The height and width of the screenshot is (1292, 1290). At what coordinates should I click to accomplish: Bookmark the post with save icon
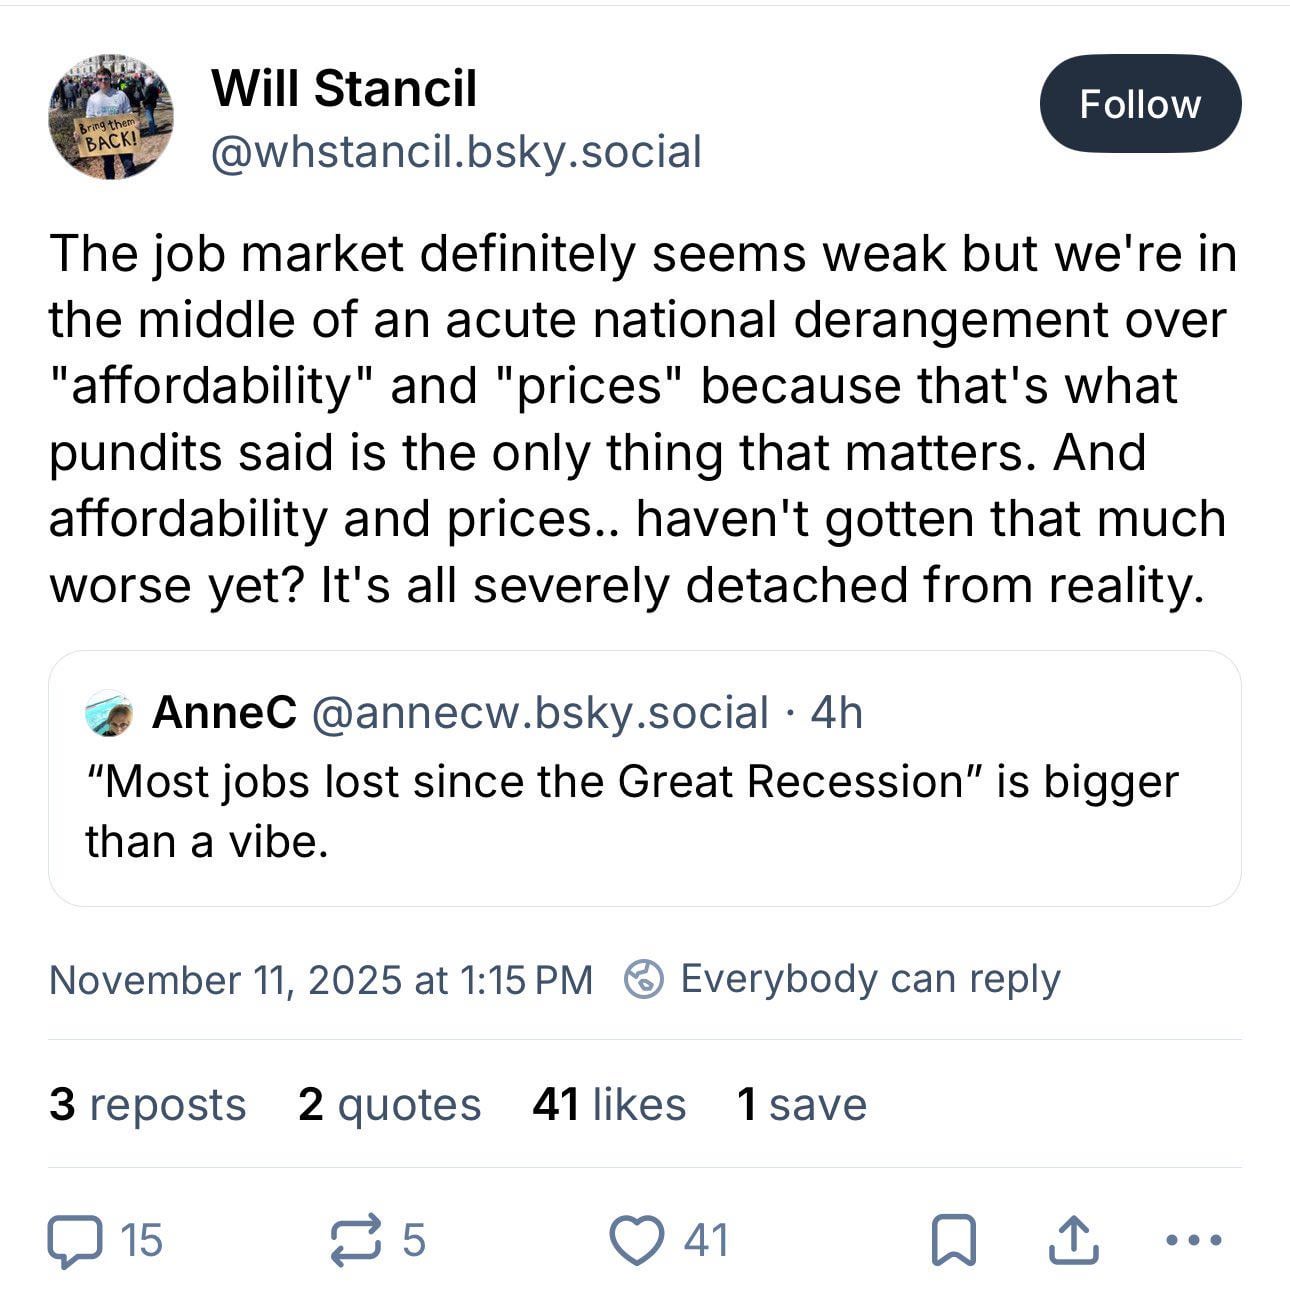[x=953, y=1241]
